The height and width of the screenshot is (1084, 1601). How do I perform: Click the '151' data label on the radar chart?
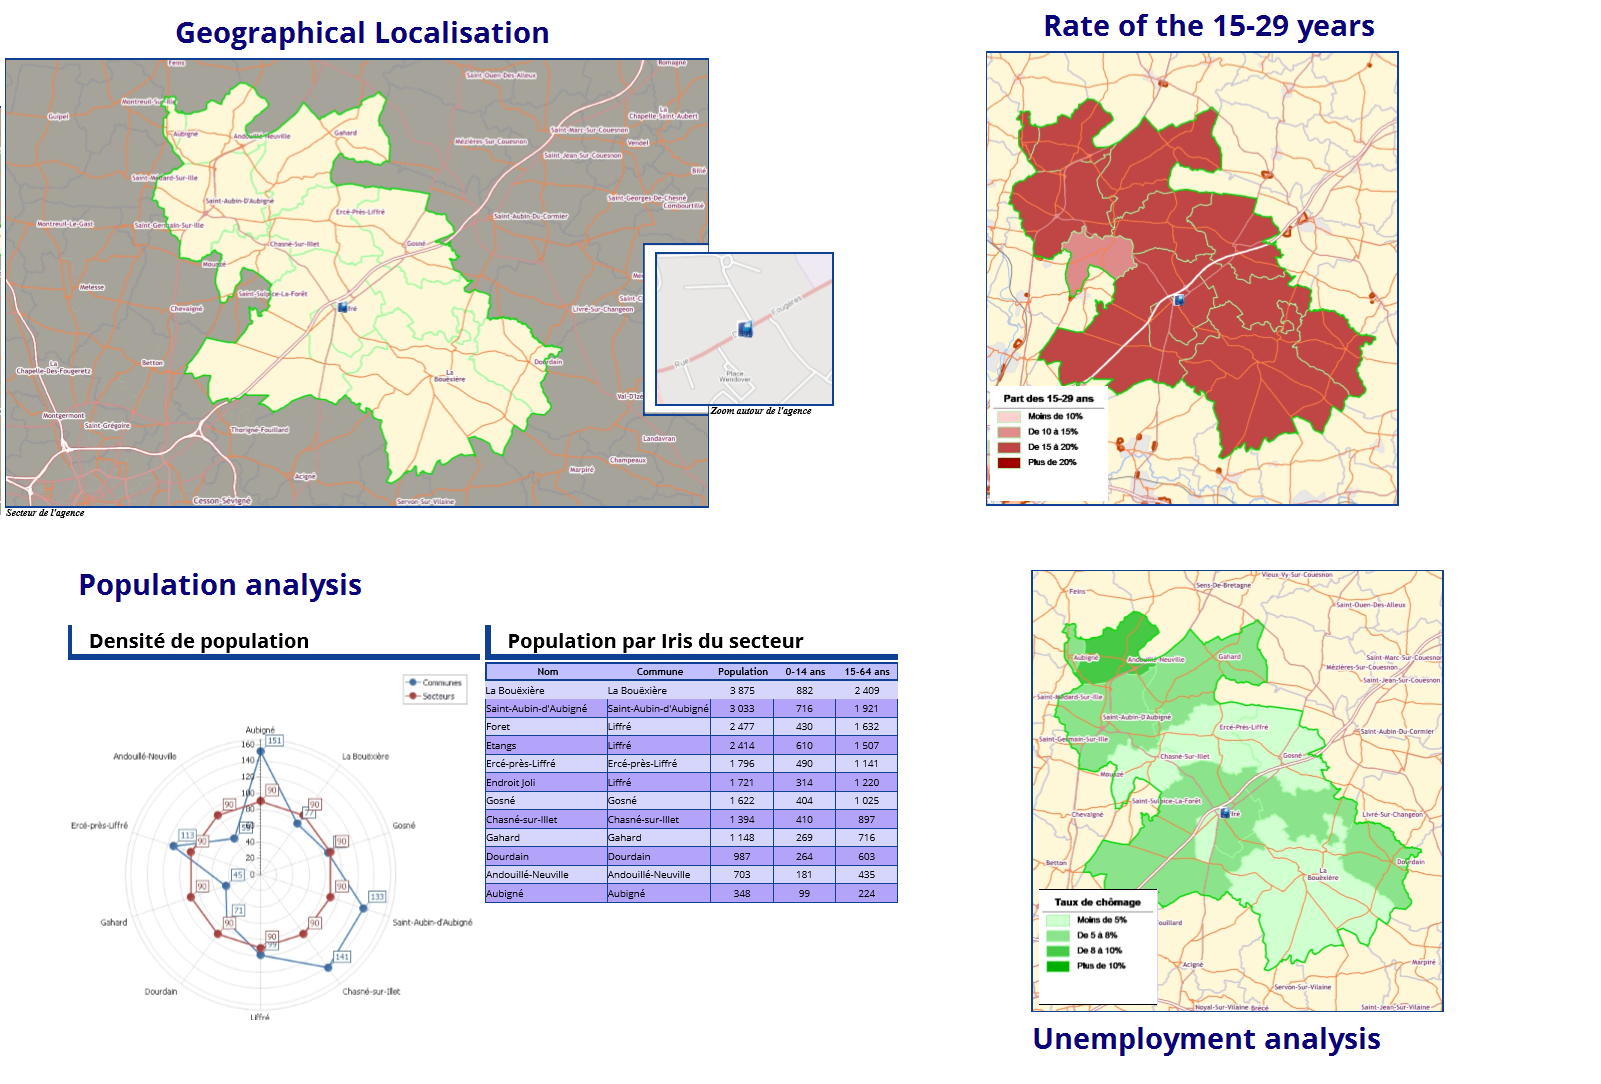pos(275,741)
